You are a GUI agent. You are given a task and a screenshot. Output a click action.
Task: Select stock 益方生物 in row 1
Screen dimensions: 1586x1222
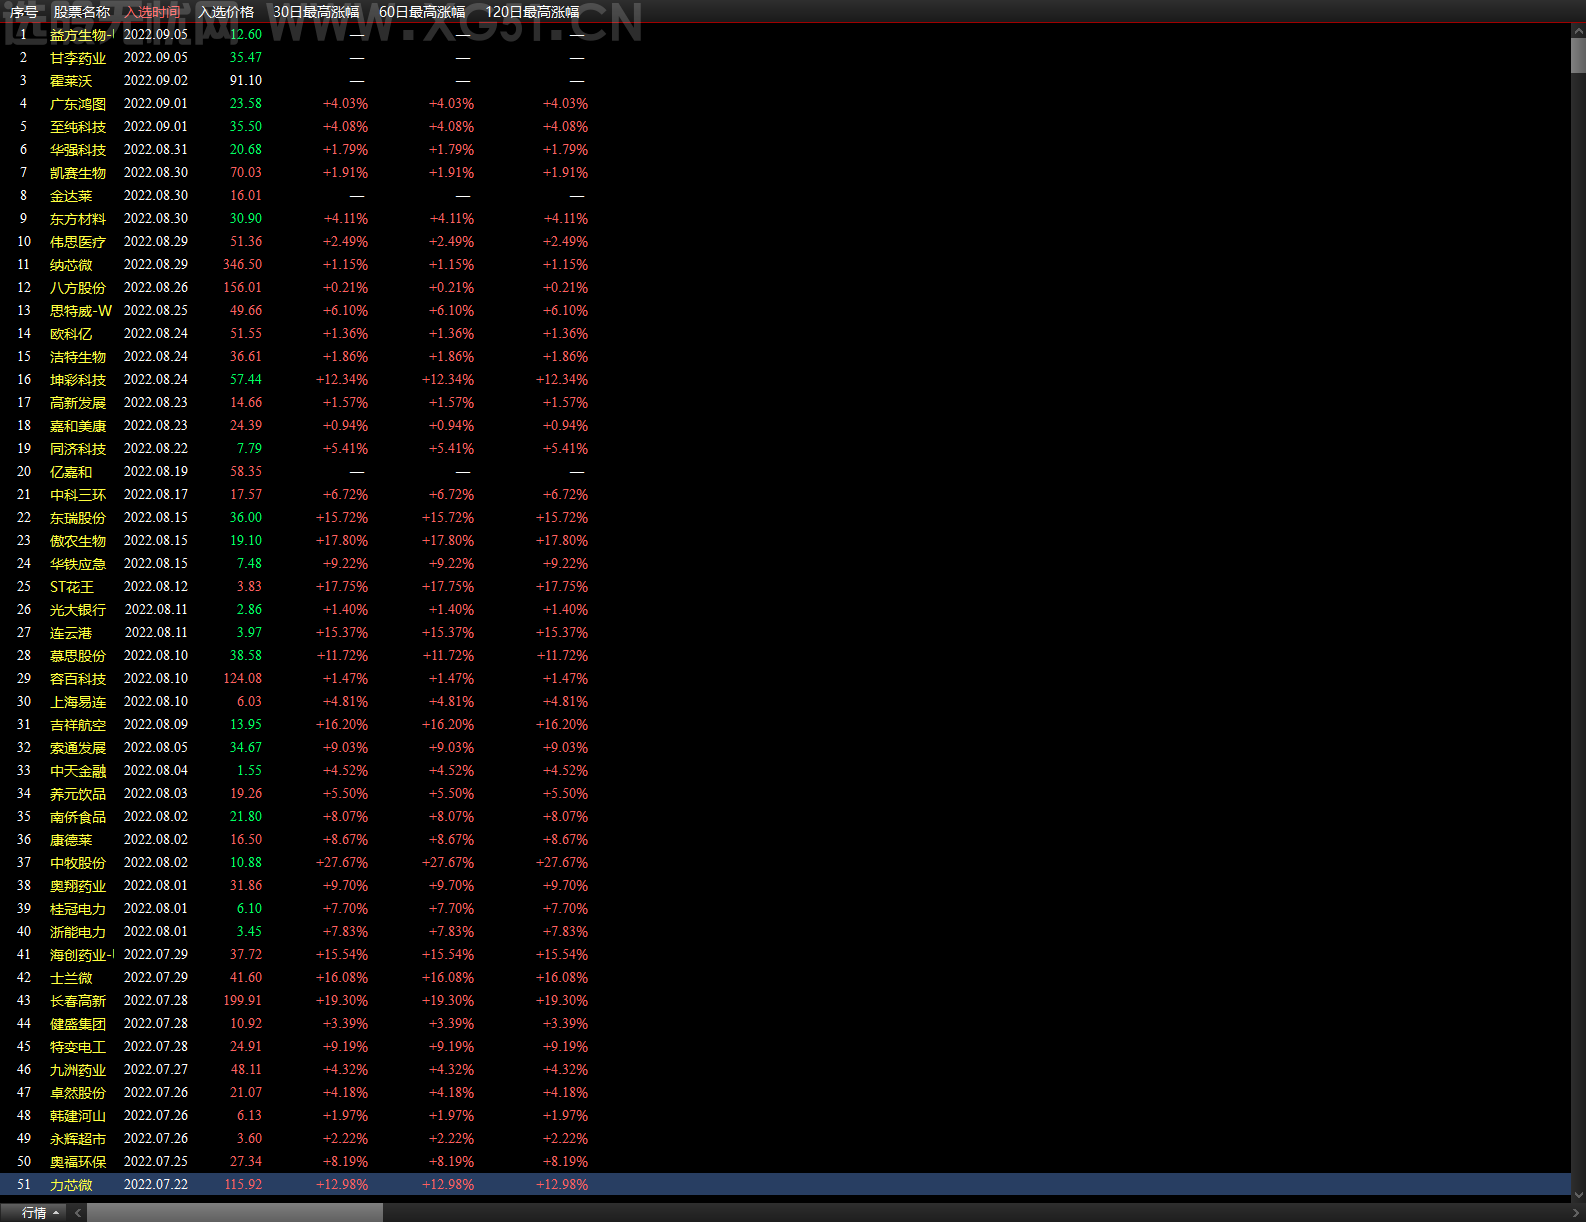pyautogui.click(x=82, y=35)
